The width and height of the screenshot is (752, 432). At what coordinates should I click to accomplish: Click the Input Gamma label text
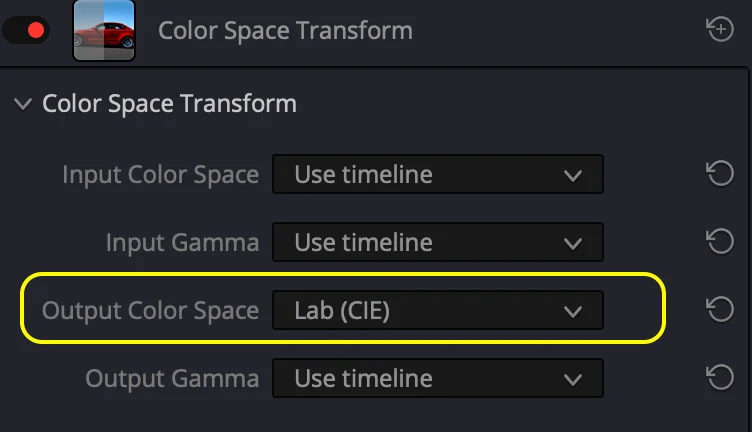pos(182,242)
